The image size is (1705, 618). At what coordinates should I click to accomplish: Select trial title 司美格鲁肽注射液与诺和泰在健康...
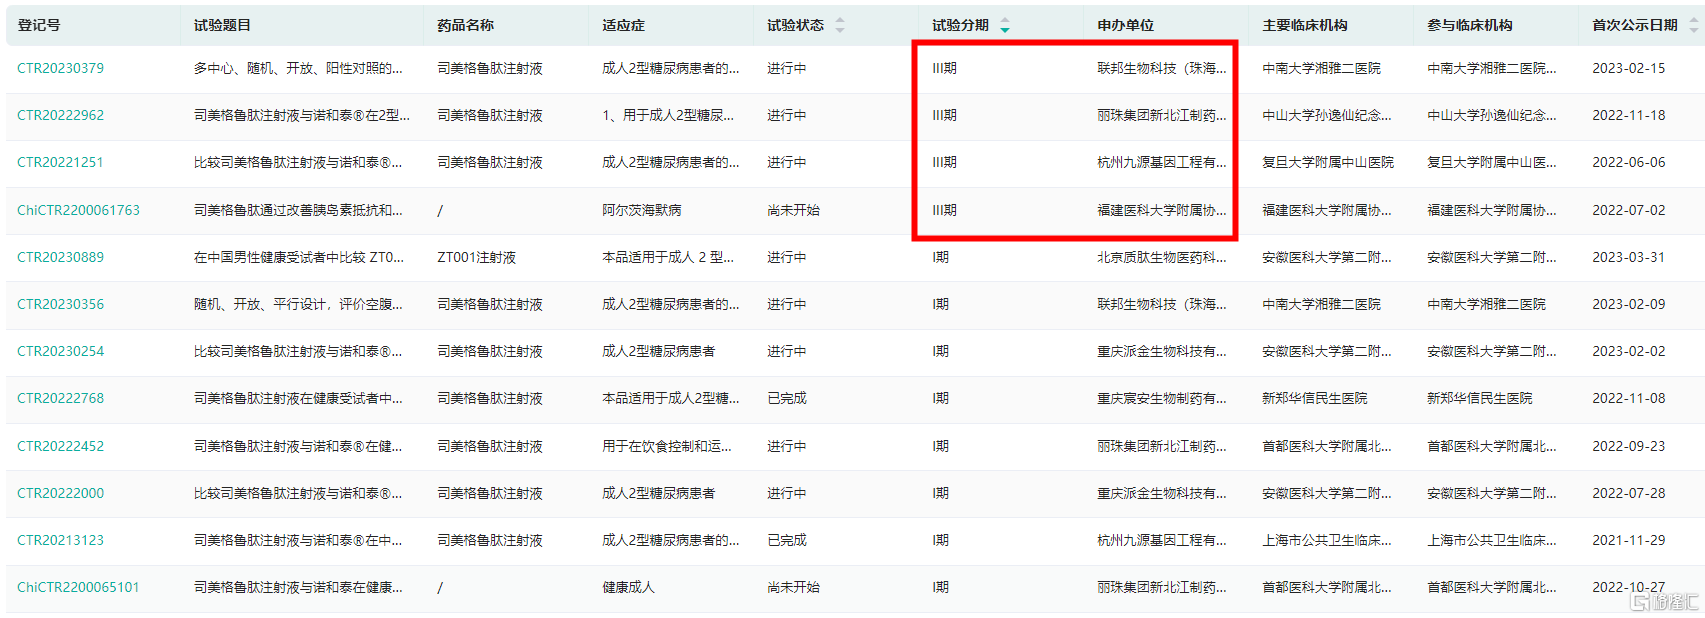click(298, 587)
